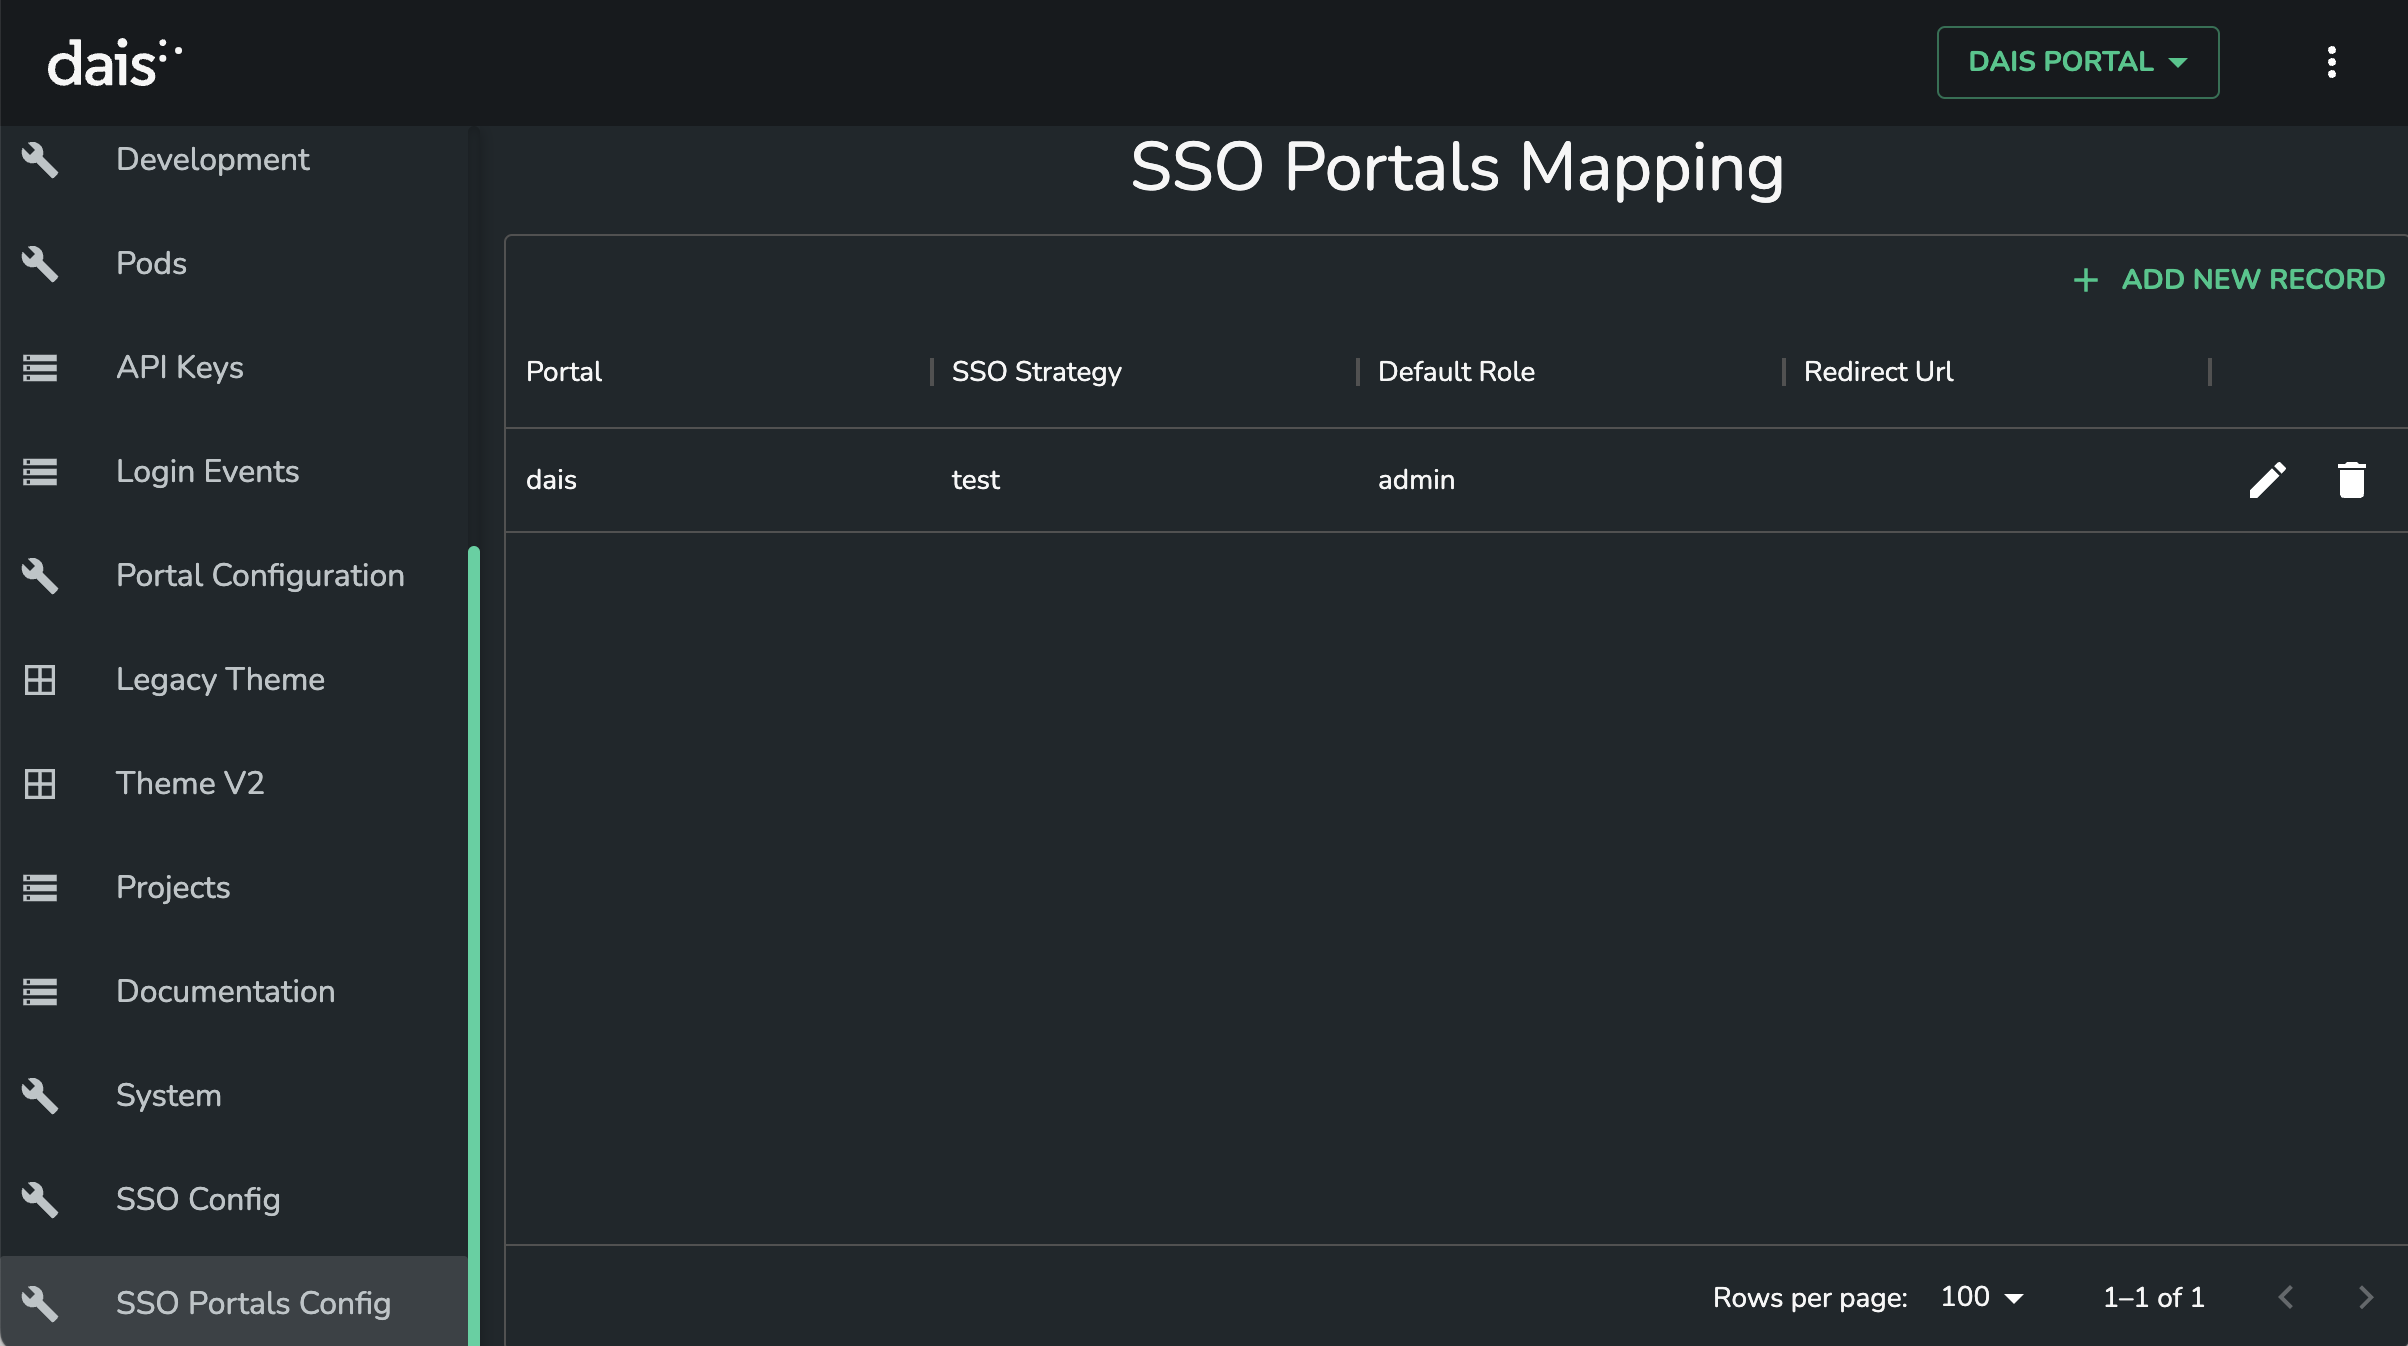Go to previous page arrow

pos(2286,1297)
